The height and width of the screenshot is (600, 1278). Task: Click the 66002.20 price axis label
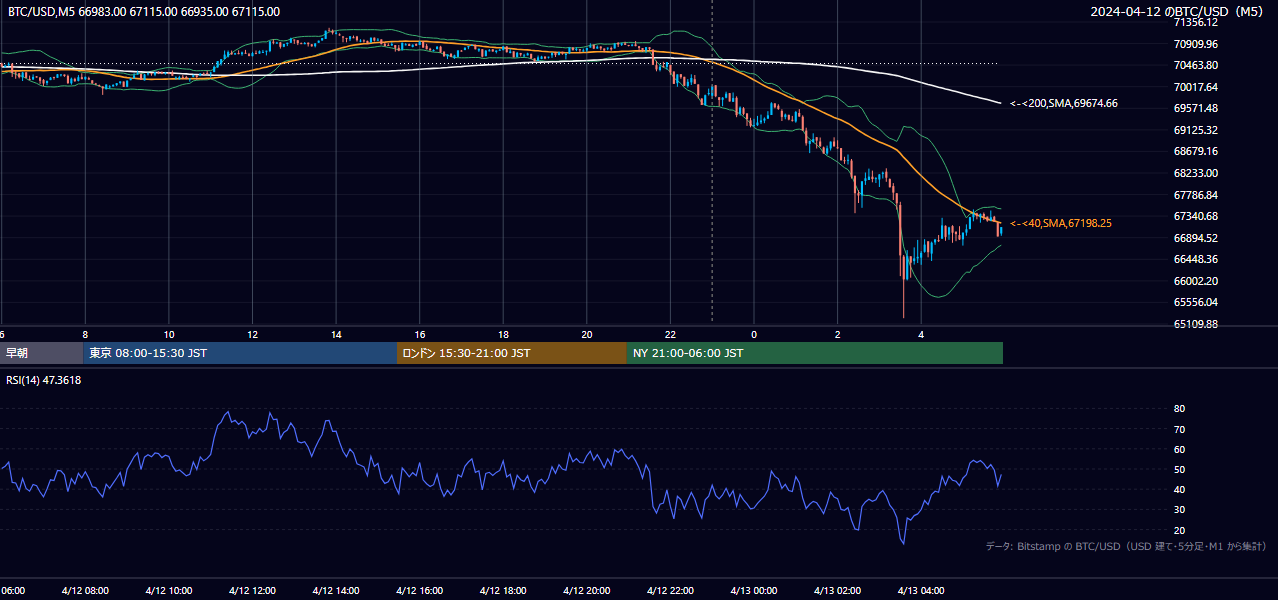click(1196, 281)
